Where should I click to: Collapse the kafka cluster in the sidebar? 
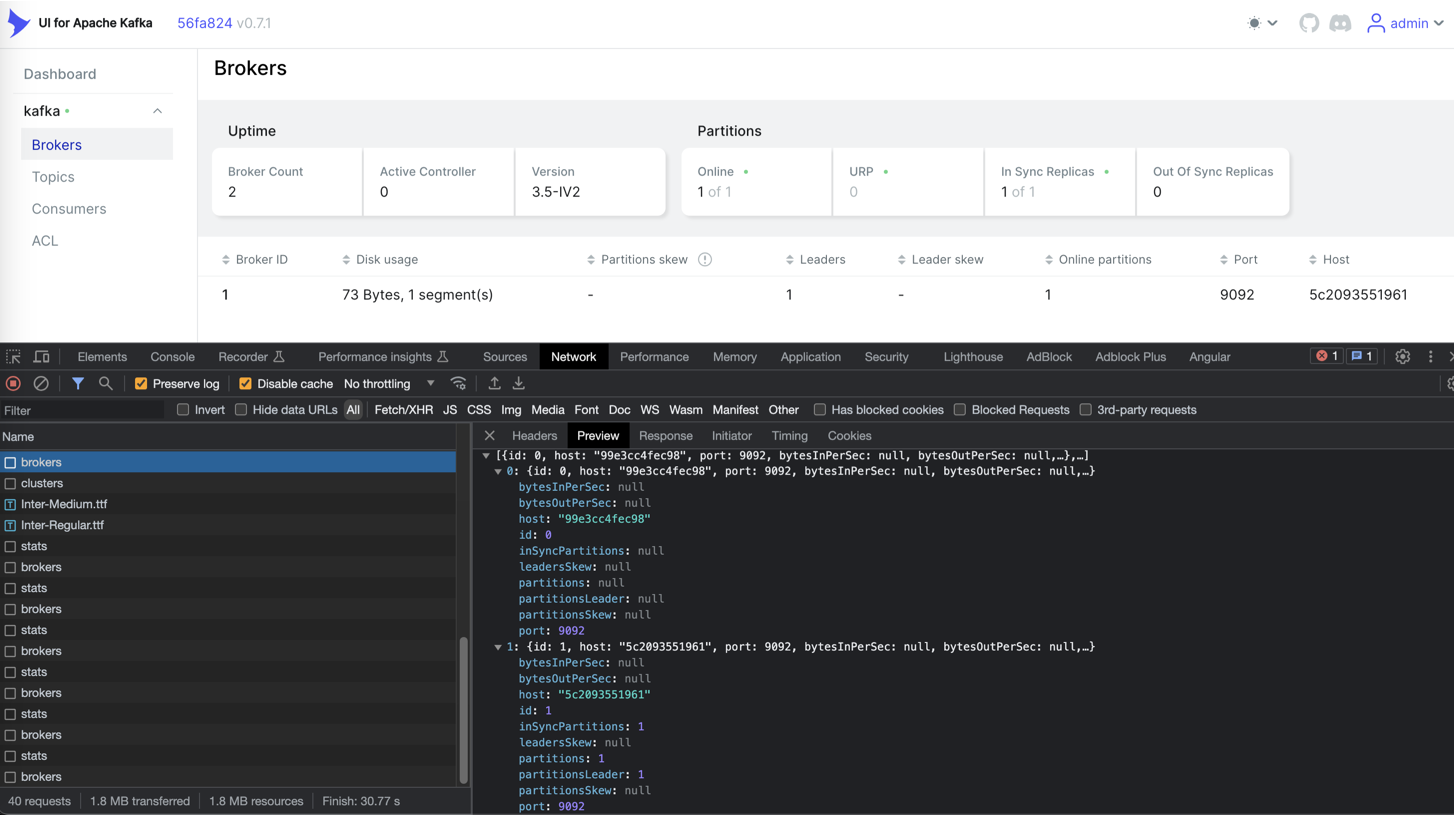[156, 110]
